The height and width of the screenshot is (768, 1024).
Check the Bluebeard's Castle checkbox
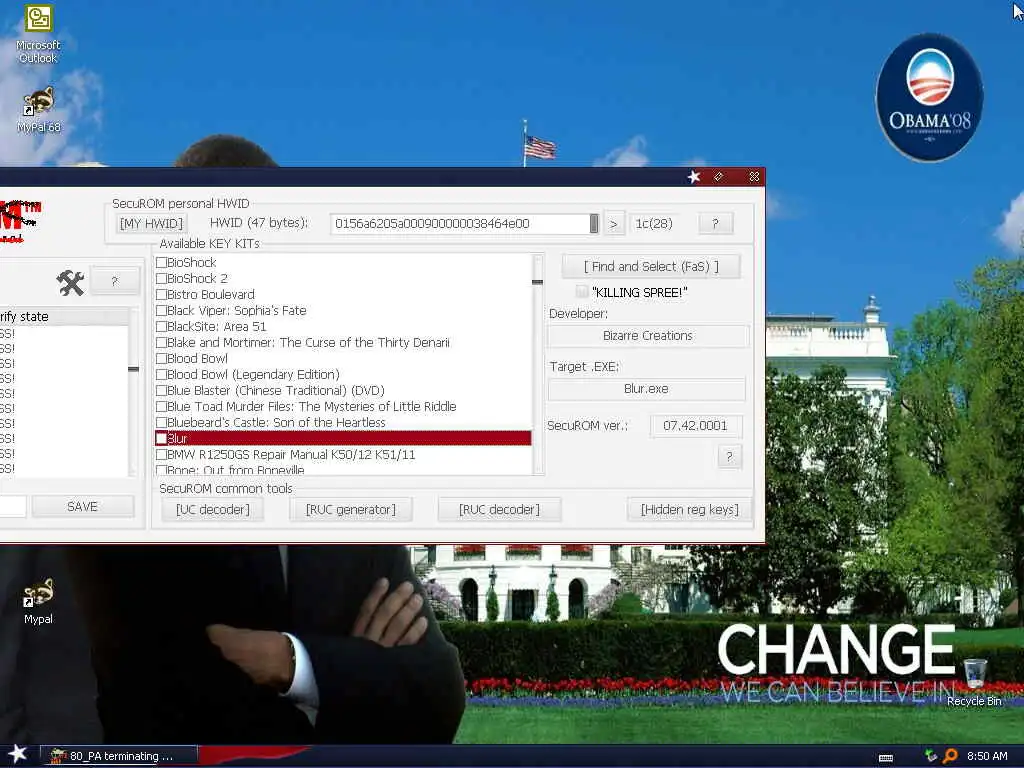[161, 423]
